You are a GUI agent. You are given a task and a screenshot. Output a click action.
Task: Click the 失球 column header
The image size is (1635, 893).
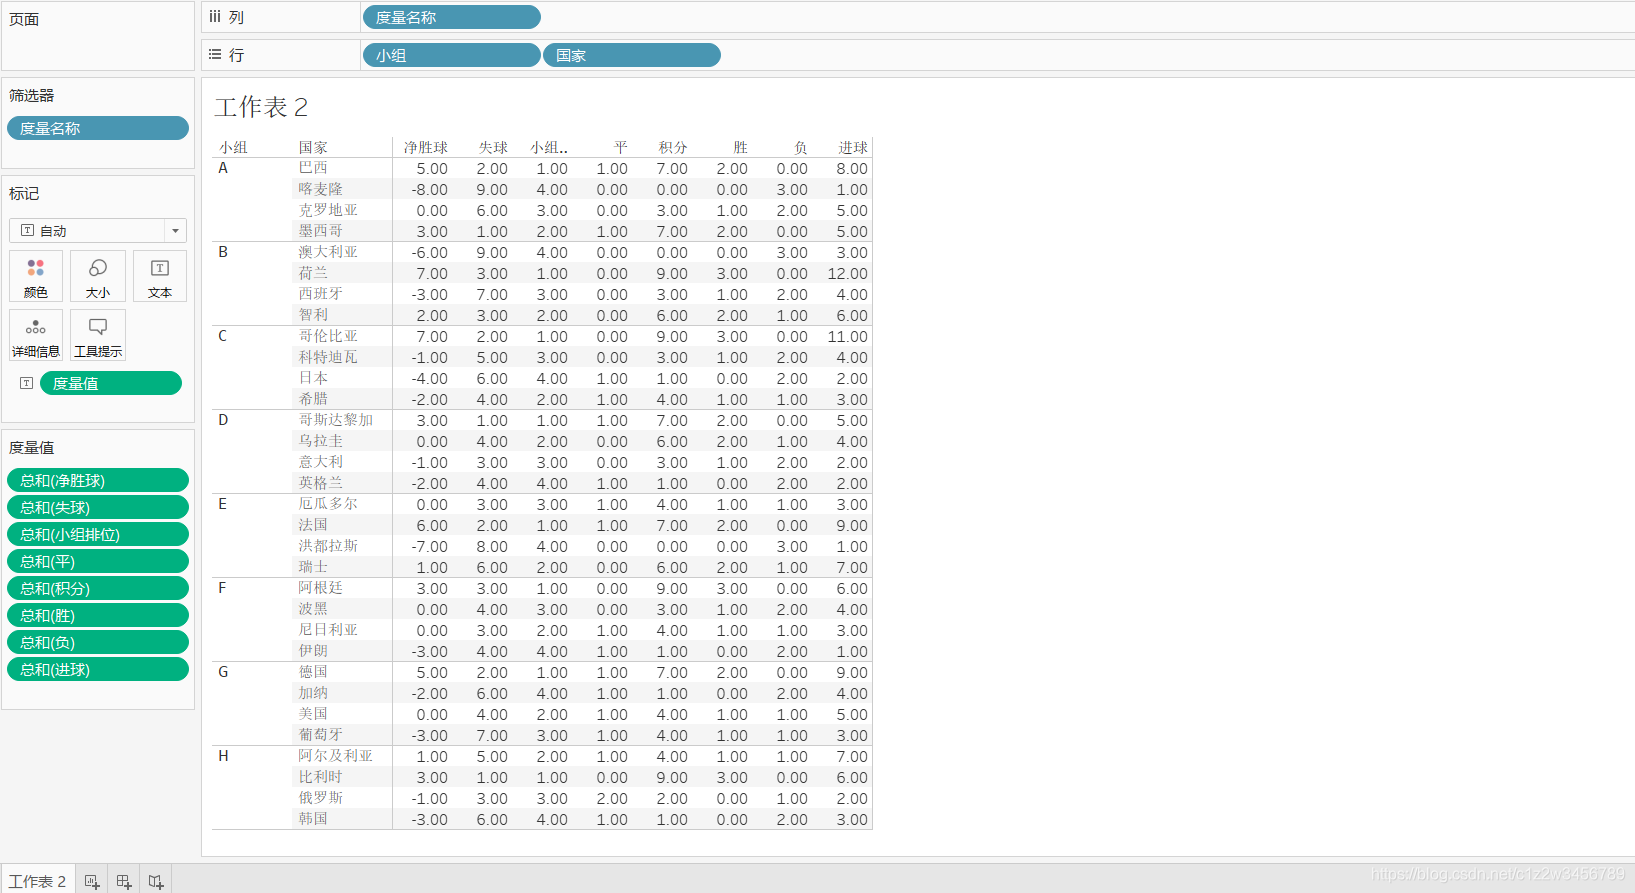[493, 147]
